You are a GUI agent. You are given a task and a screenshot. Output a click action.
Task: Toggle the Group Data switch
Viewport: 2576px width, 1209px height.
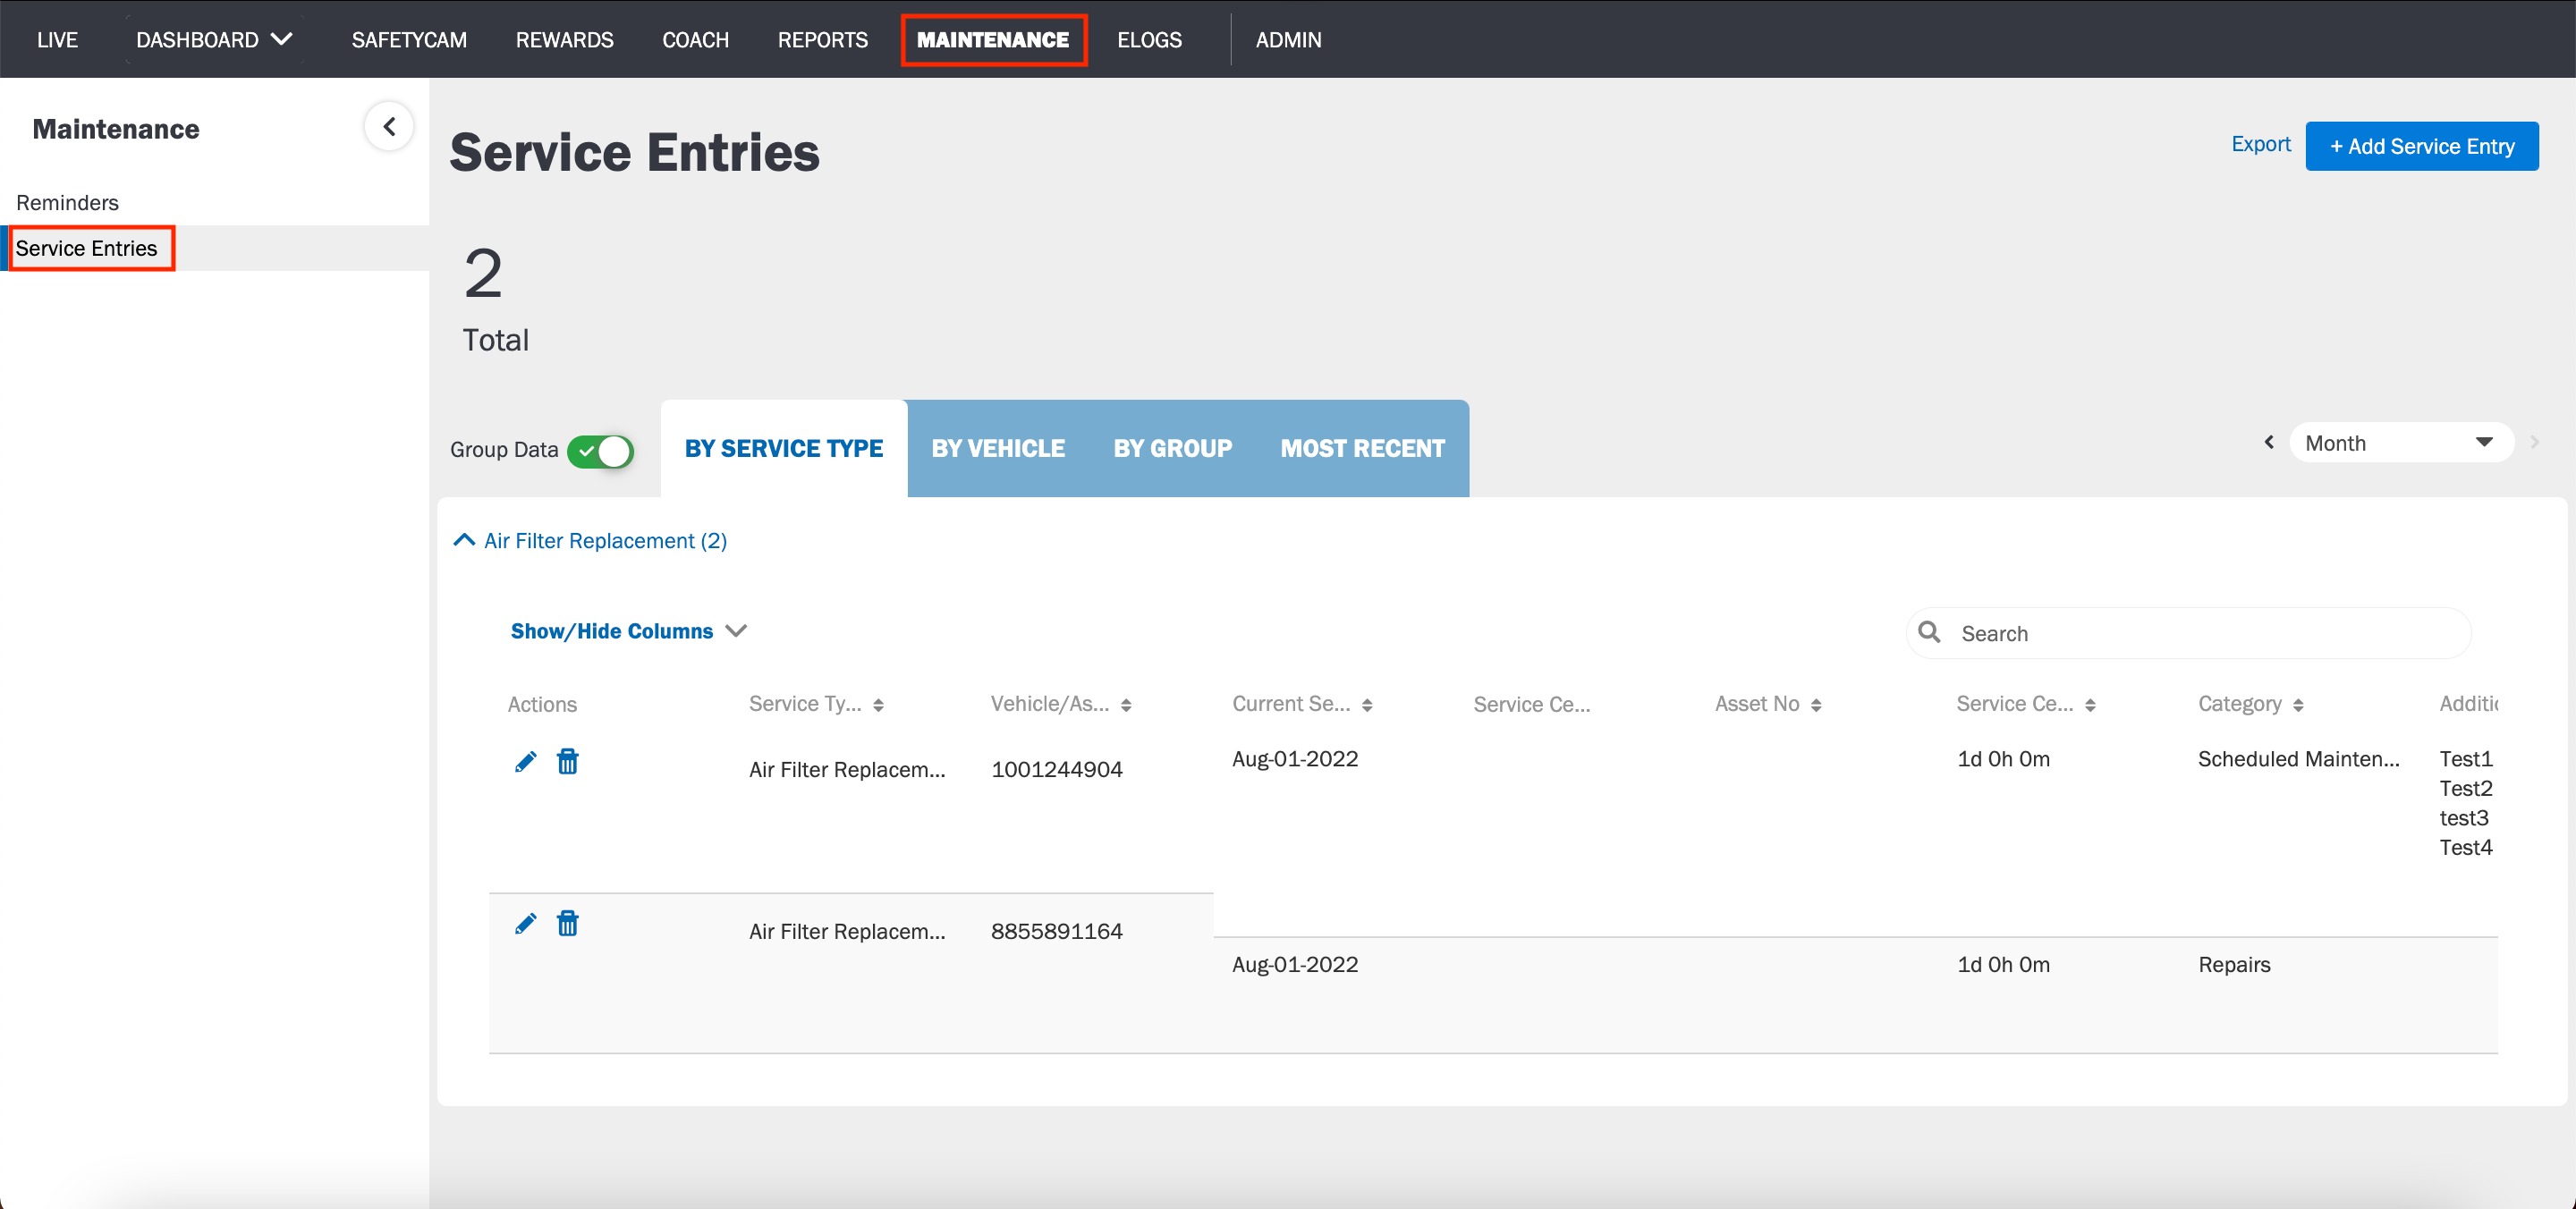[x=600, y=451]
